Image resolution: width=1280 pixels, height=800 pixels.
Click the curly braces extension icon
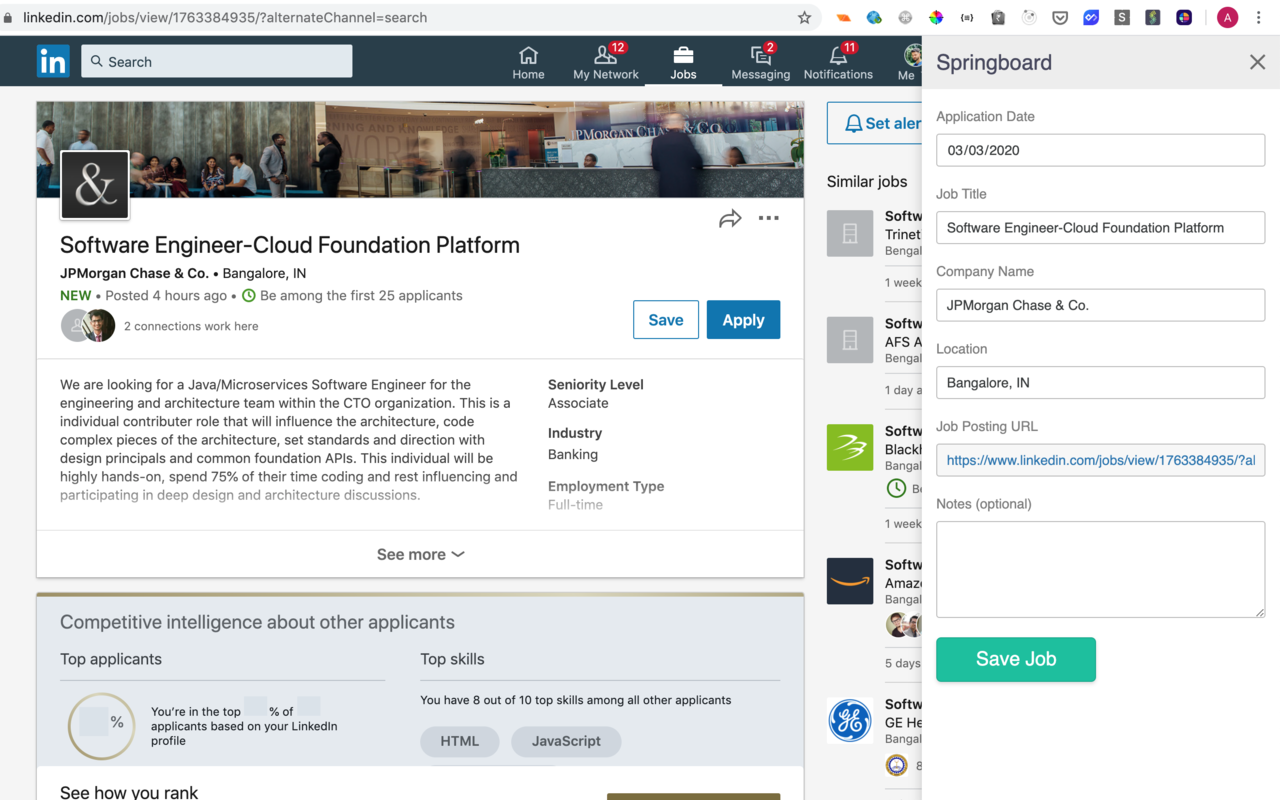click(x=967, y=17)
